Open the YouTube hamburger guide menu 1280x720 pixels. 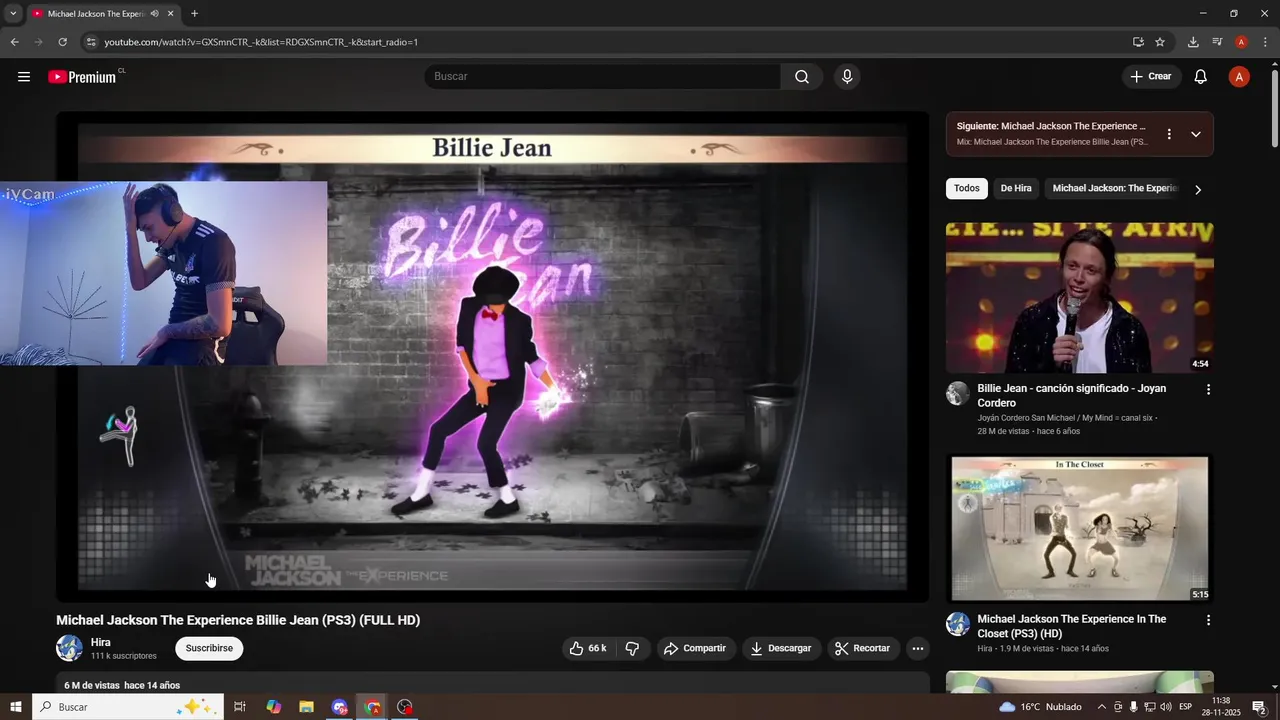24,77
